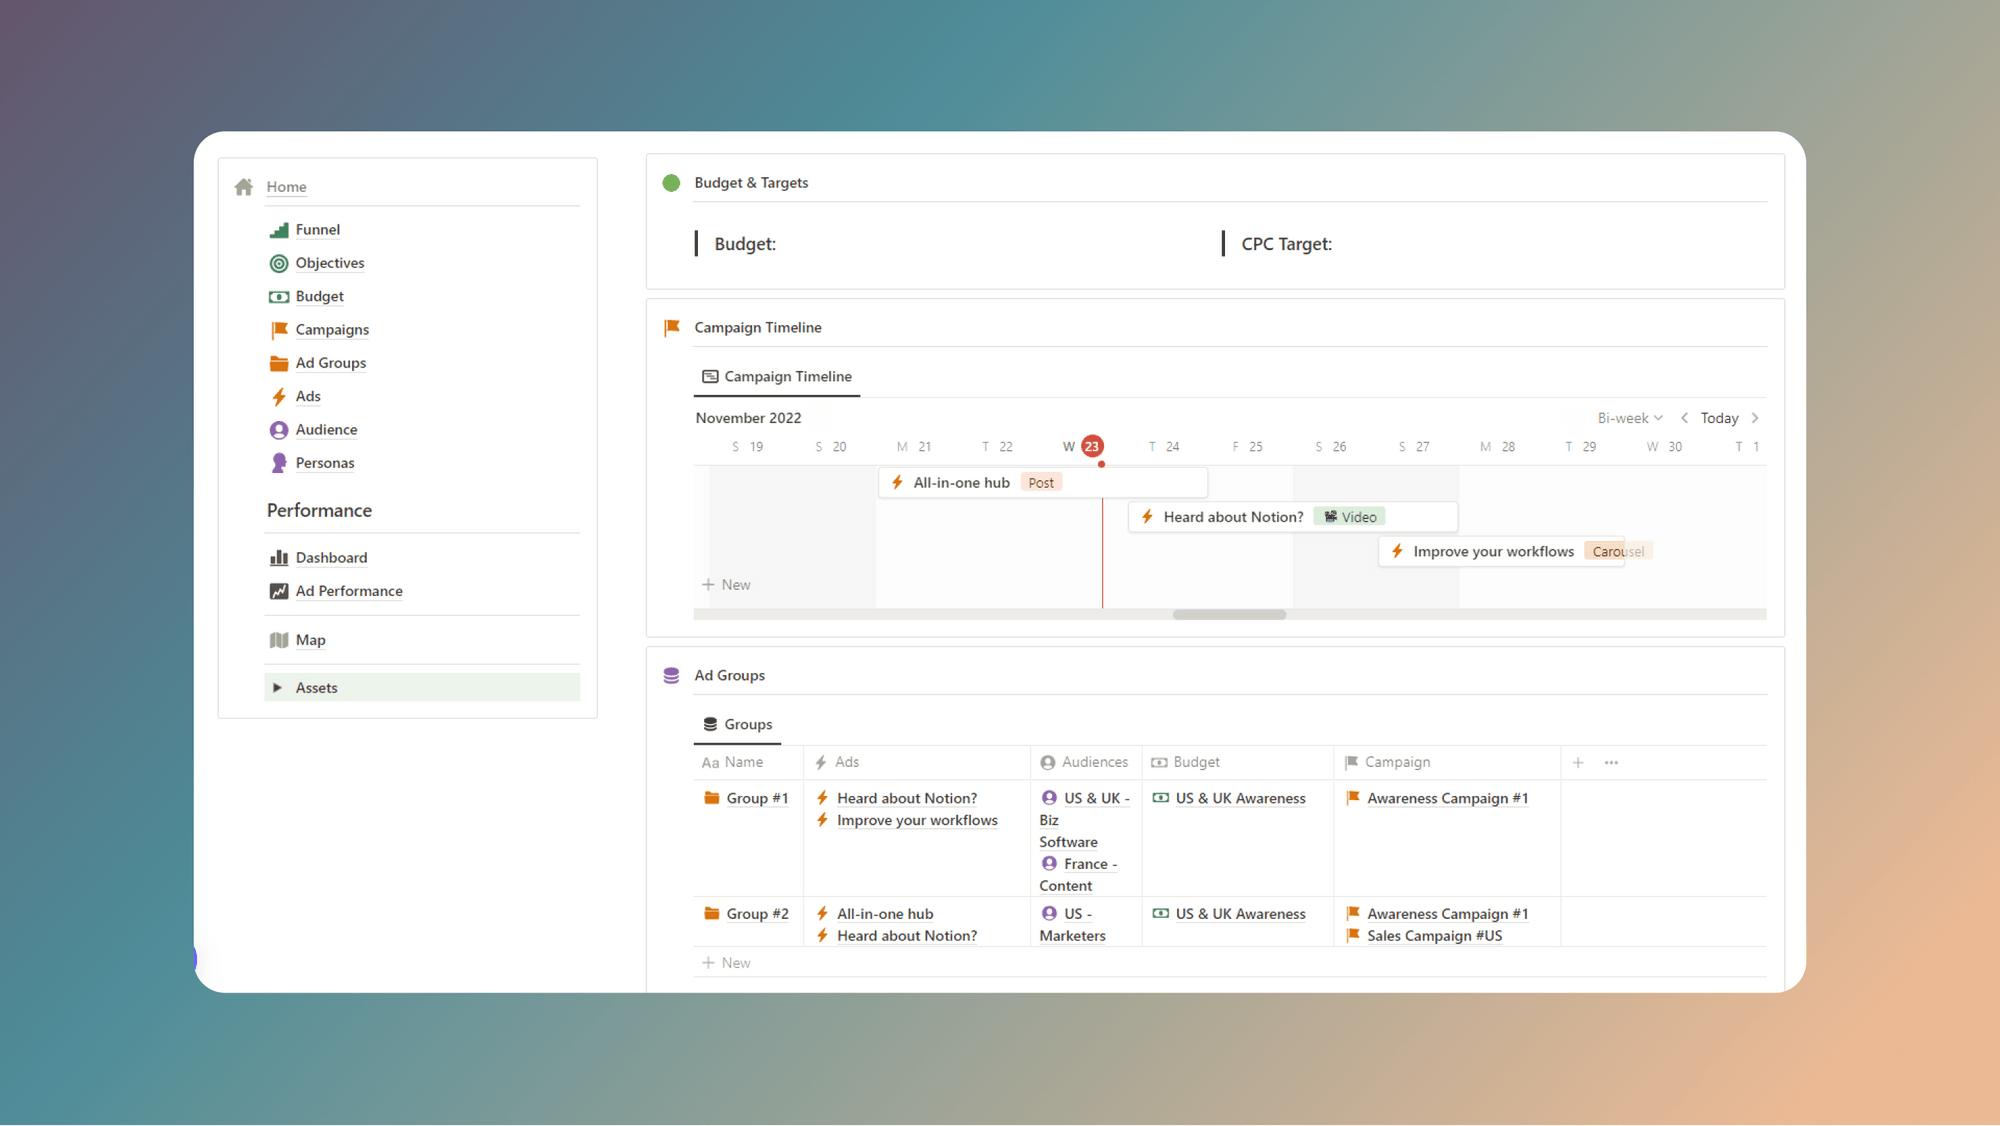Select the All-in-one hub timeline card
This screenshot has height=1126, width=2000.
click(962, 481)
